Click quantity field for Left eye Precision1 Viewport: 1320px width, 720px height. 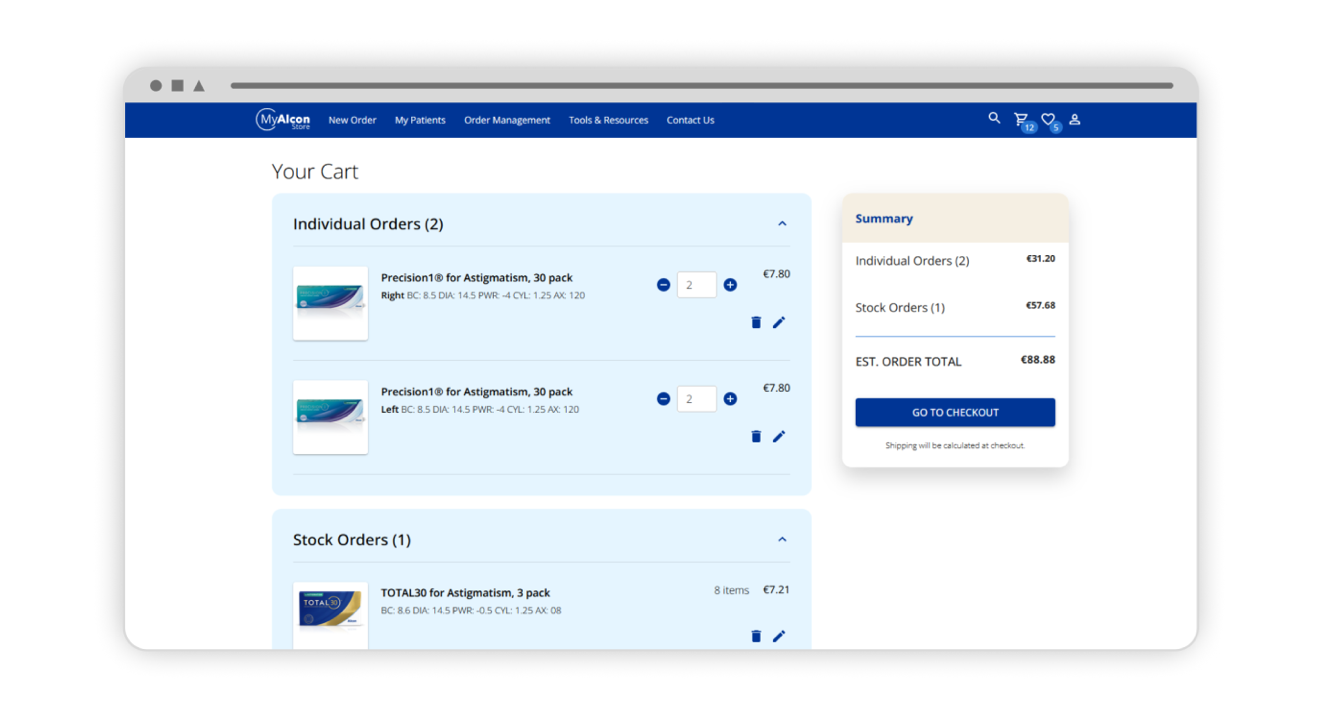click(x=696, y=399)
